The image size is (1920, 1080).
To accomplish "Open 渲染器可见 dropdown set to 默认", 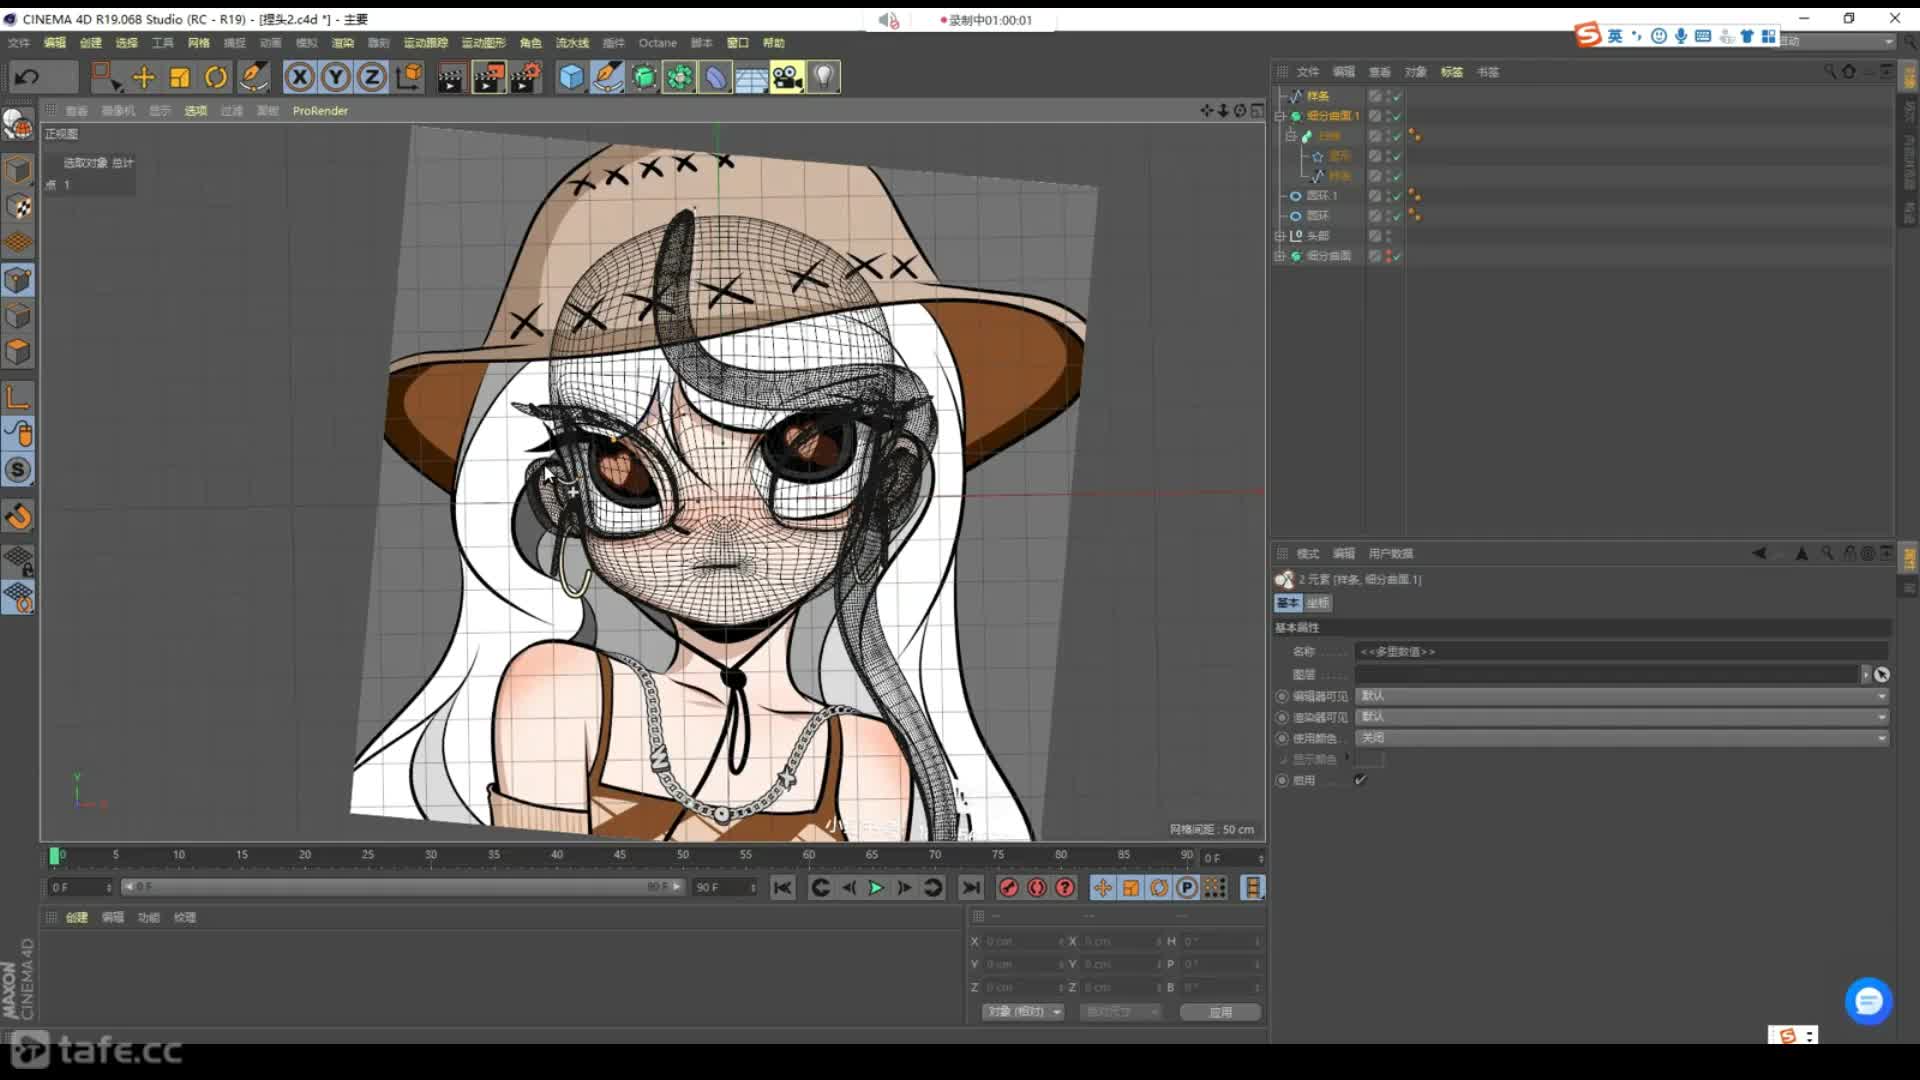I will point(1622,717).
